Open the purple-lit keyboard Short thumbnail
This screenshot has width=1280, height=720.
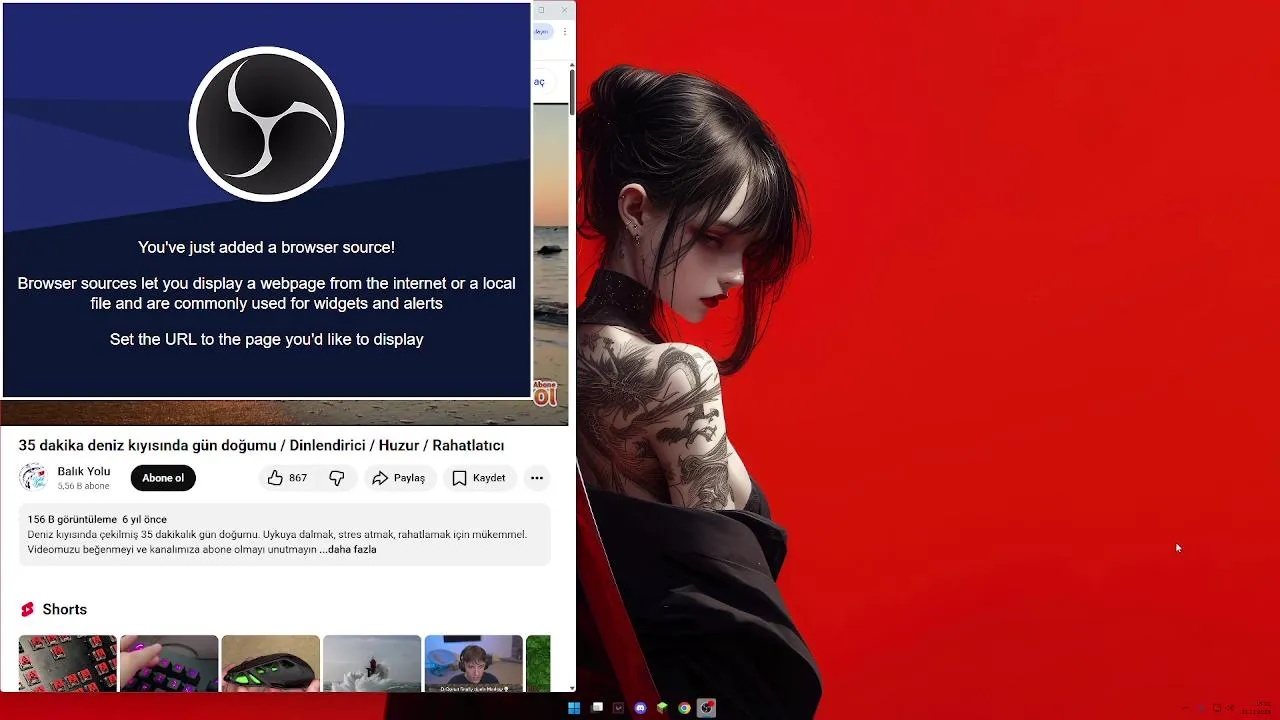(x=169, y=663)
